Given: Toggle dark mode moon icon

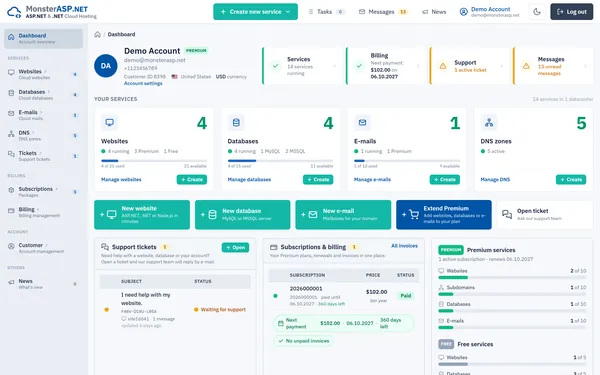Looking at the screenshot, I should (x=537, y=12).
